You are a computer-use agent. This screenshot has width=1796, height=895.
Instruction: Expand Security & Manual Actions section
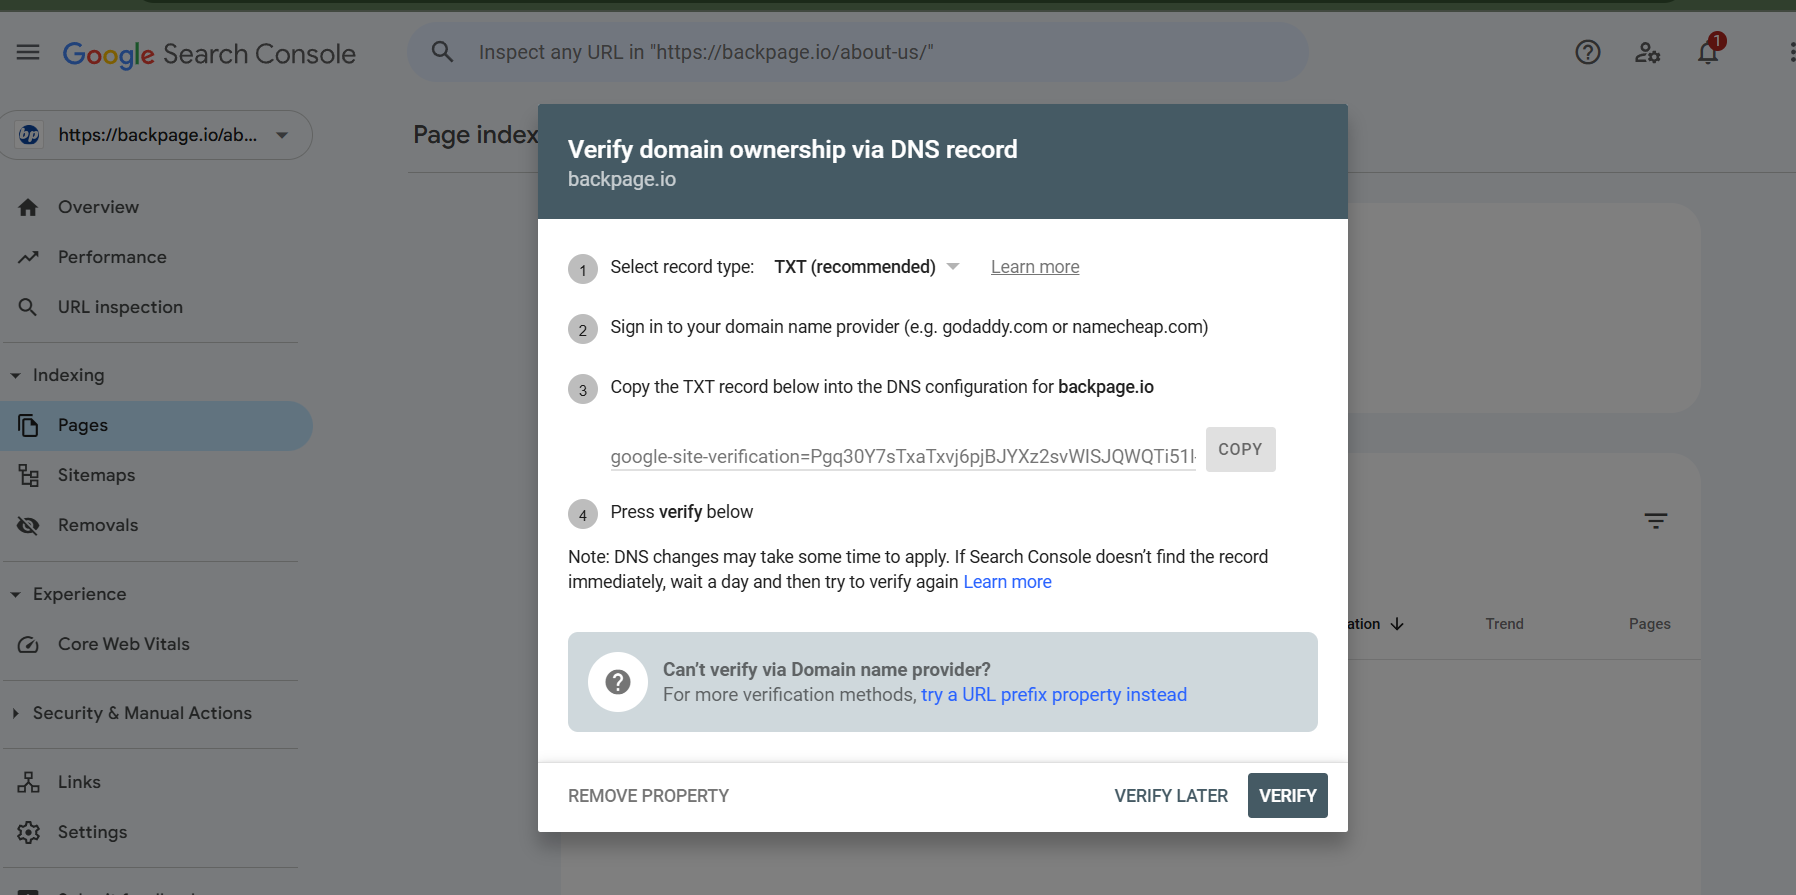15,713
